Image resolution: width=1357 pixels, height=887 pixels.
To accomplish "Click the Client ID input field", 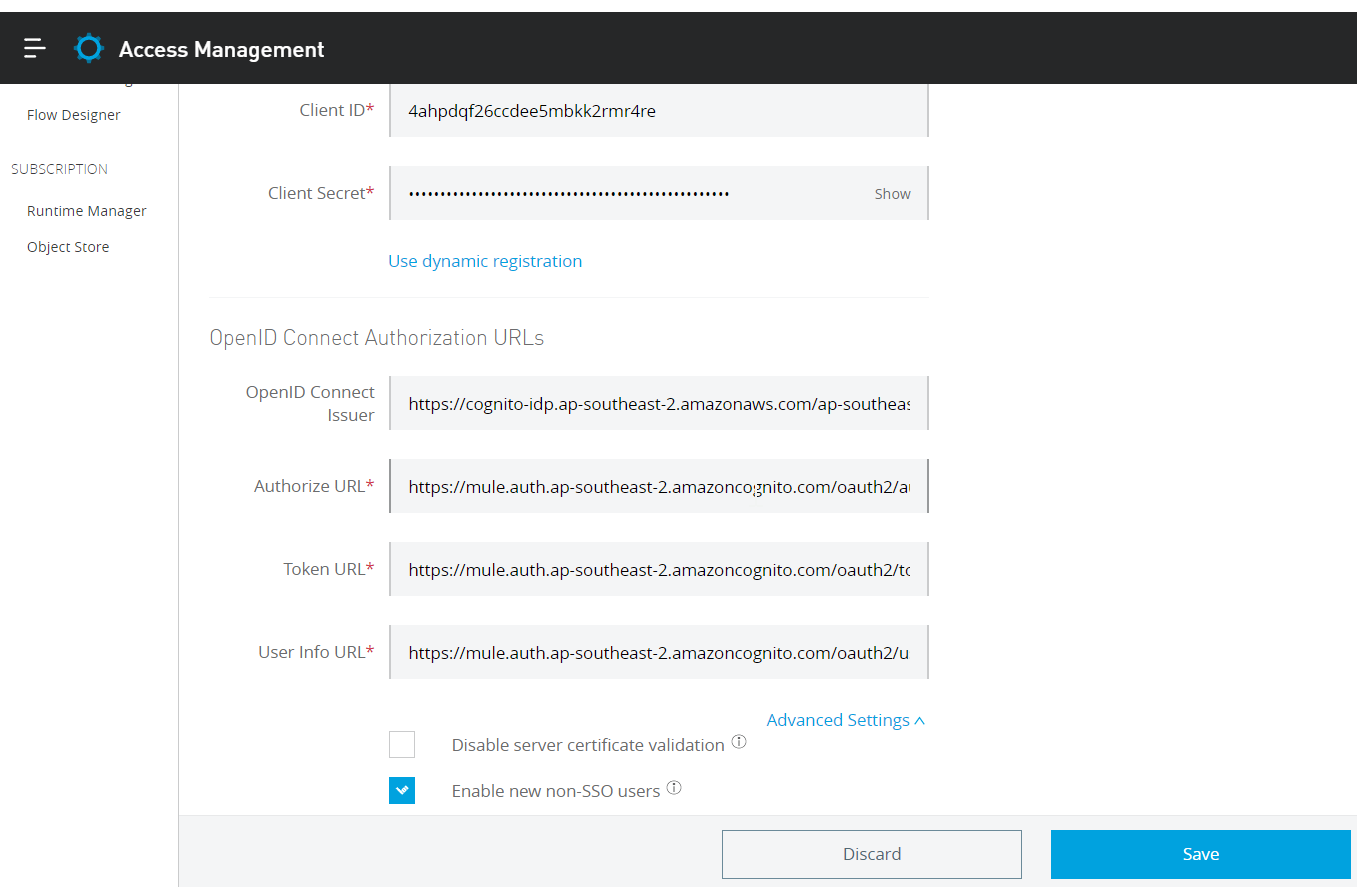I will pos(658,111).
